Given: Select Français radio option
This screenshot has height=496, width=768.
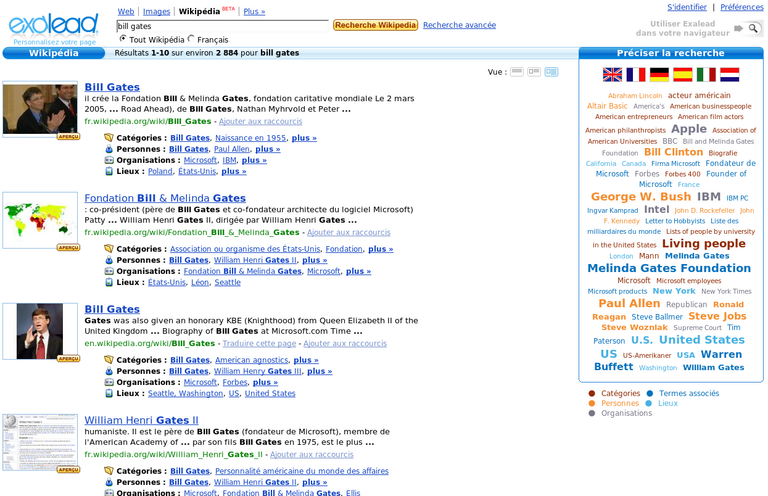Looking at the screenshot, I should click(191, 38).
